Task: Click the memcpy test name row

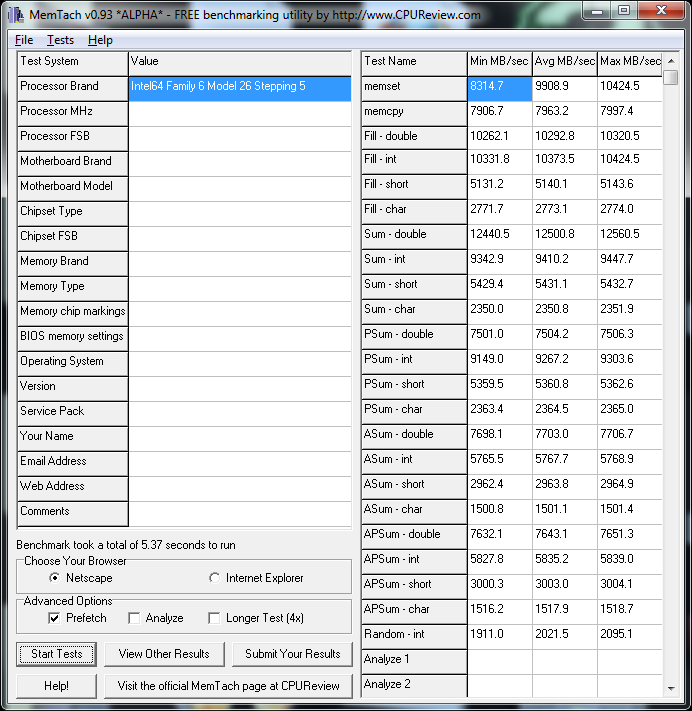Action: 414,113
